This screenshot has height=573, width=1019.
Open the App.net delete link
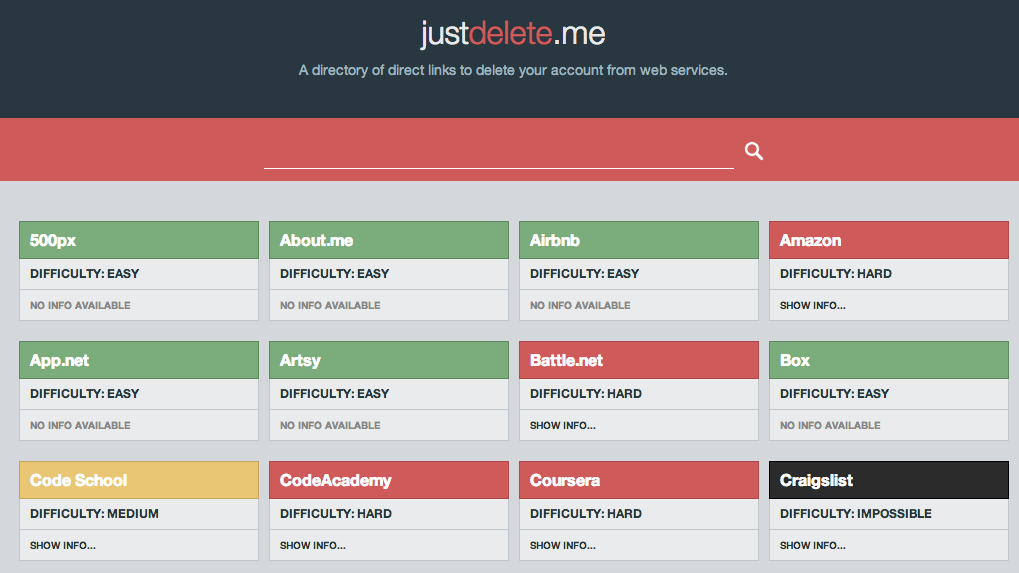click(59, 360)
